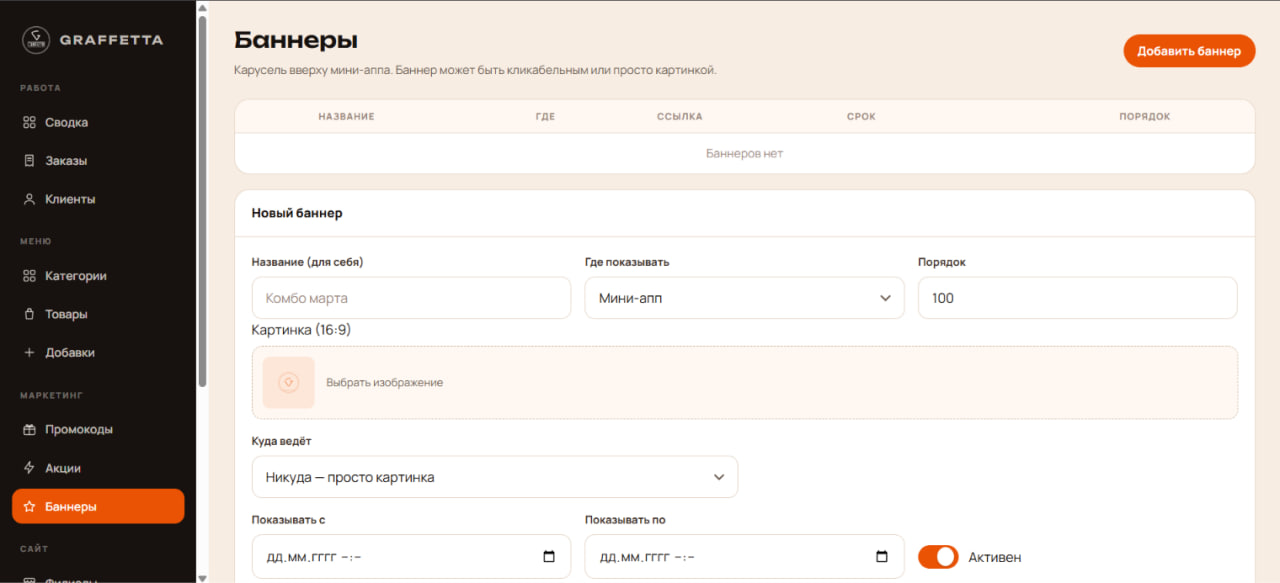Click the sidebar scroll down arrow
This screenshot has height=583, width=1280.
click(x=203, y=577)
